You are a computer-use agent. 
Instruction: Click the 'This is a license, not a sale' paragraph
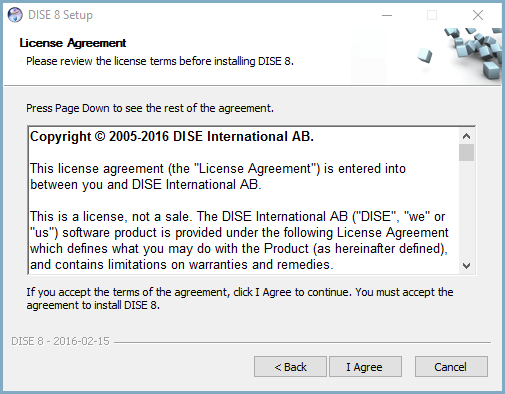[x=239, y=241]
